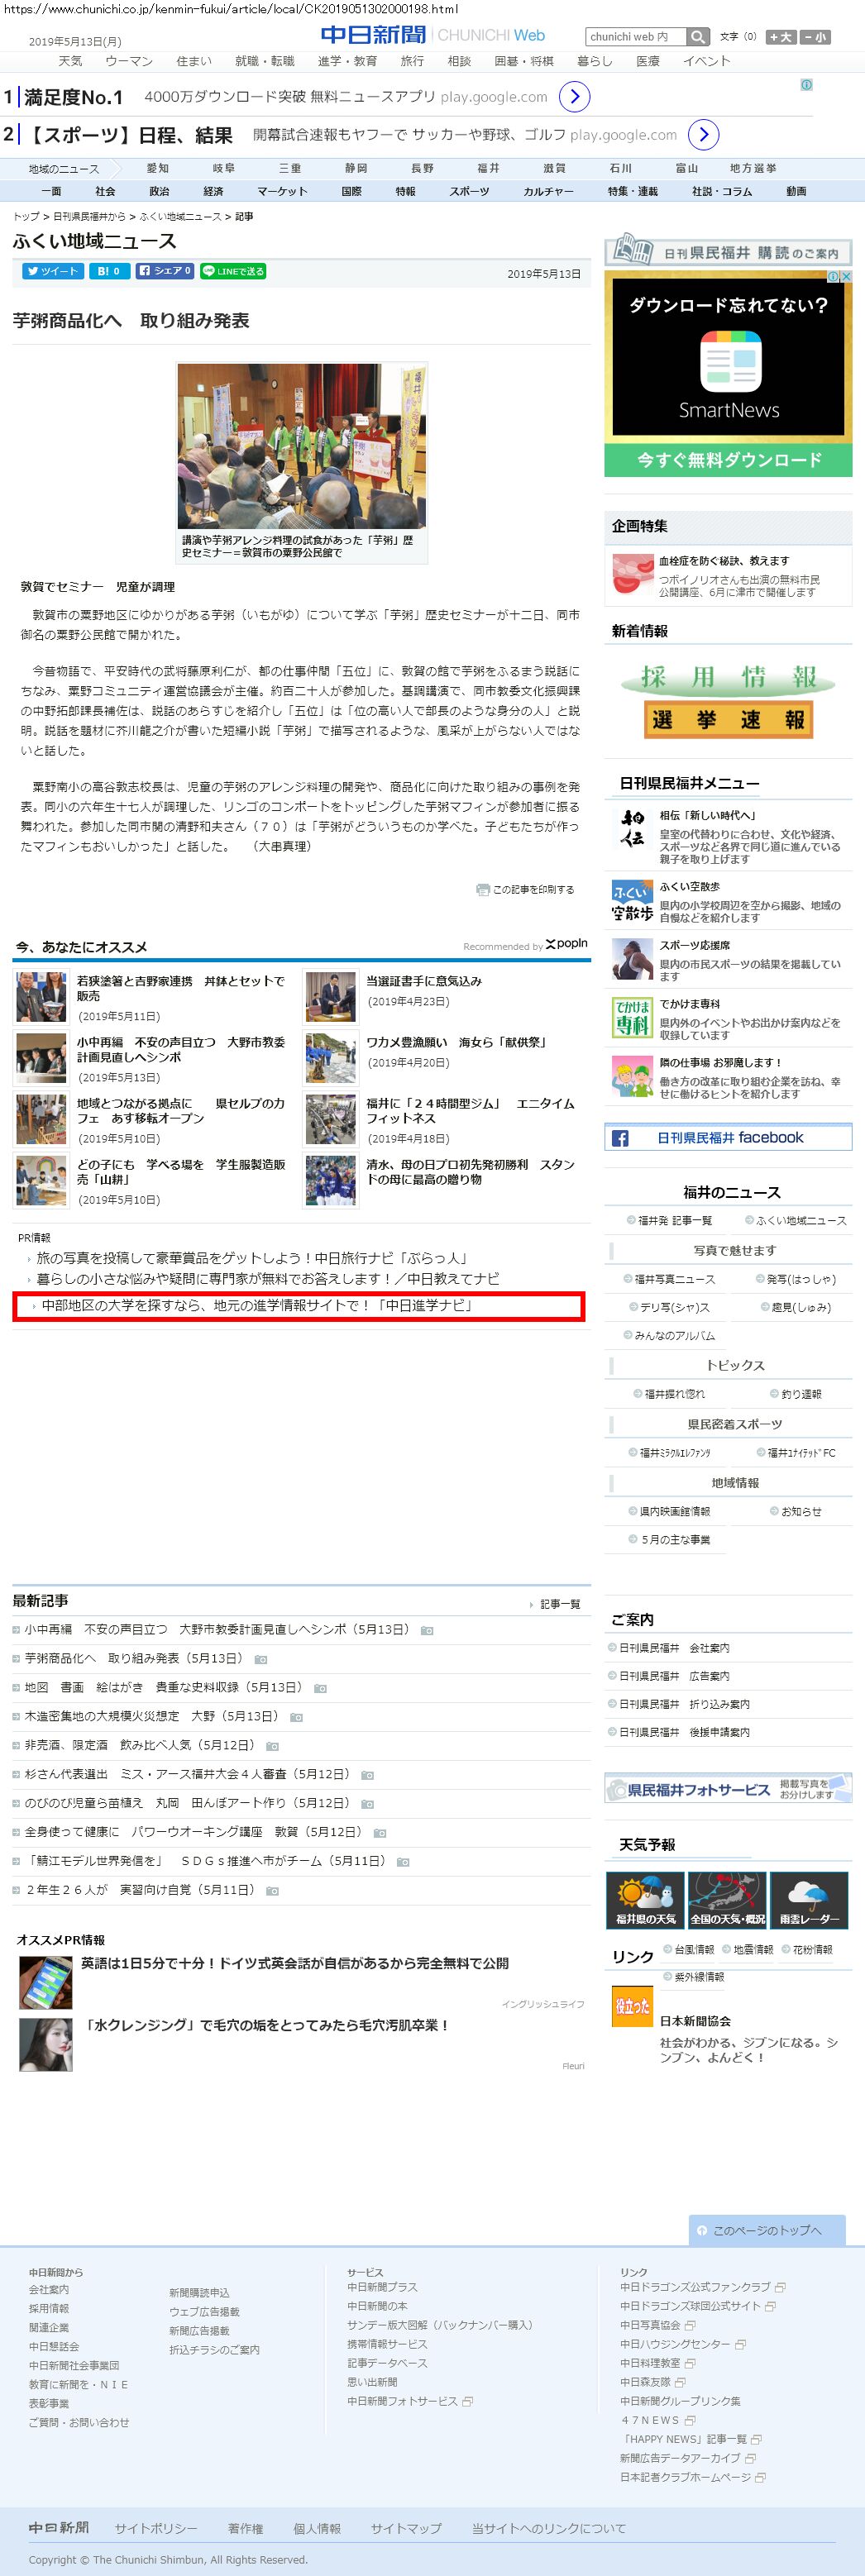Open the 中日新聞 CHUNICHI Web logo

tap(433, 35)
